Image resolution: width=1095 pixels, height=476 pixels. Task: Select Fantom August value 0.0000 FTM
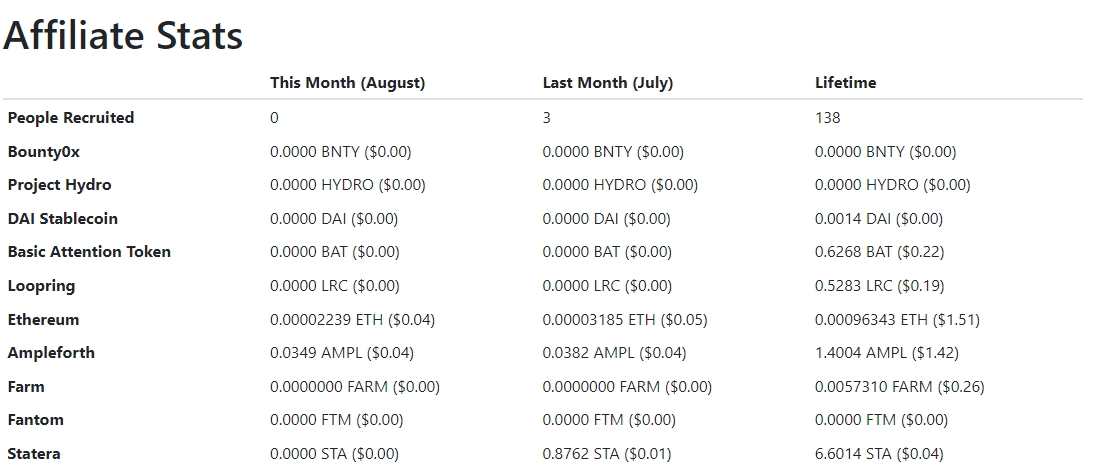point(337,420)
